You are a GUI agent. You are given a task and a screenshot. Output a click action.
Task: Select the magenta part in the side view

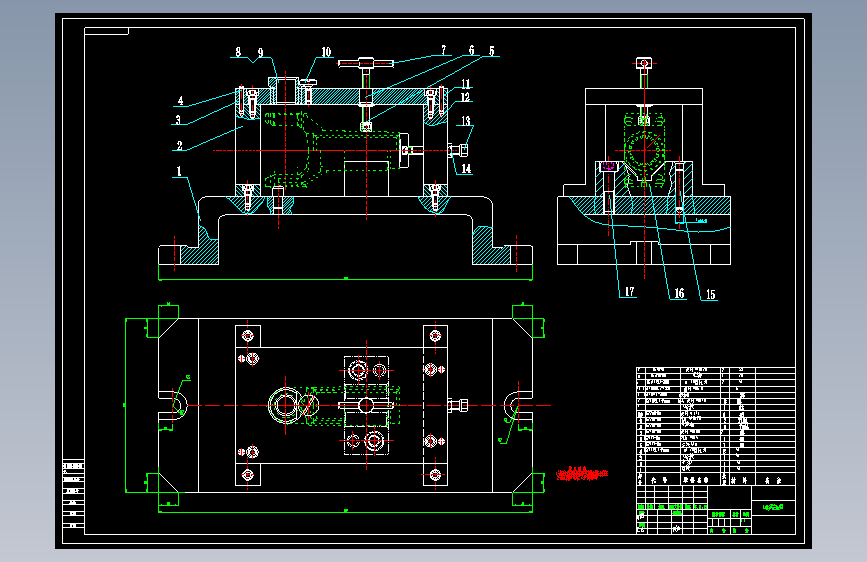tap(608, 165)
